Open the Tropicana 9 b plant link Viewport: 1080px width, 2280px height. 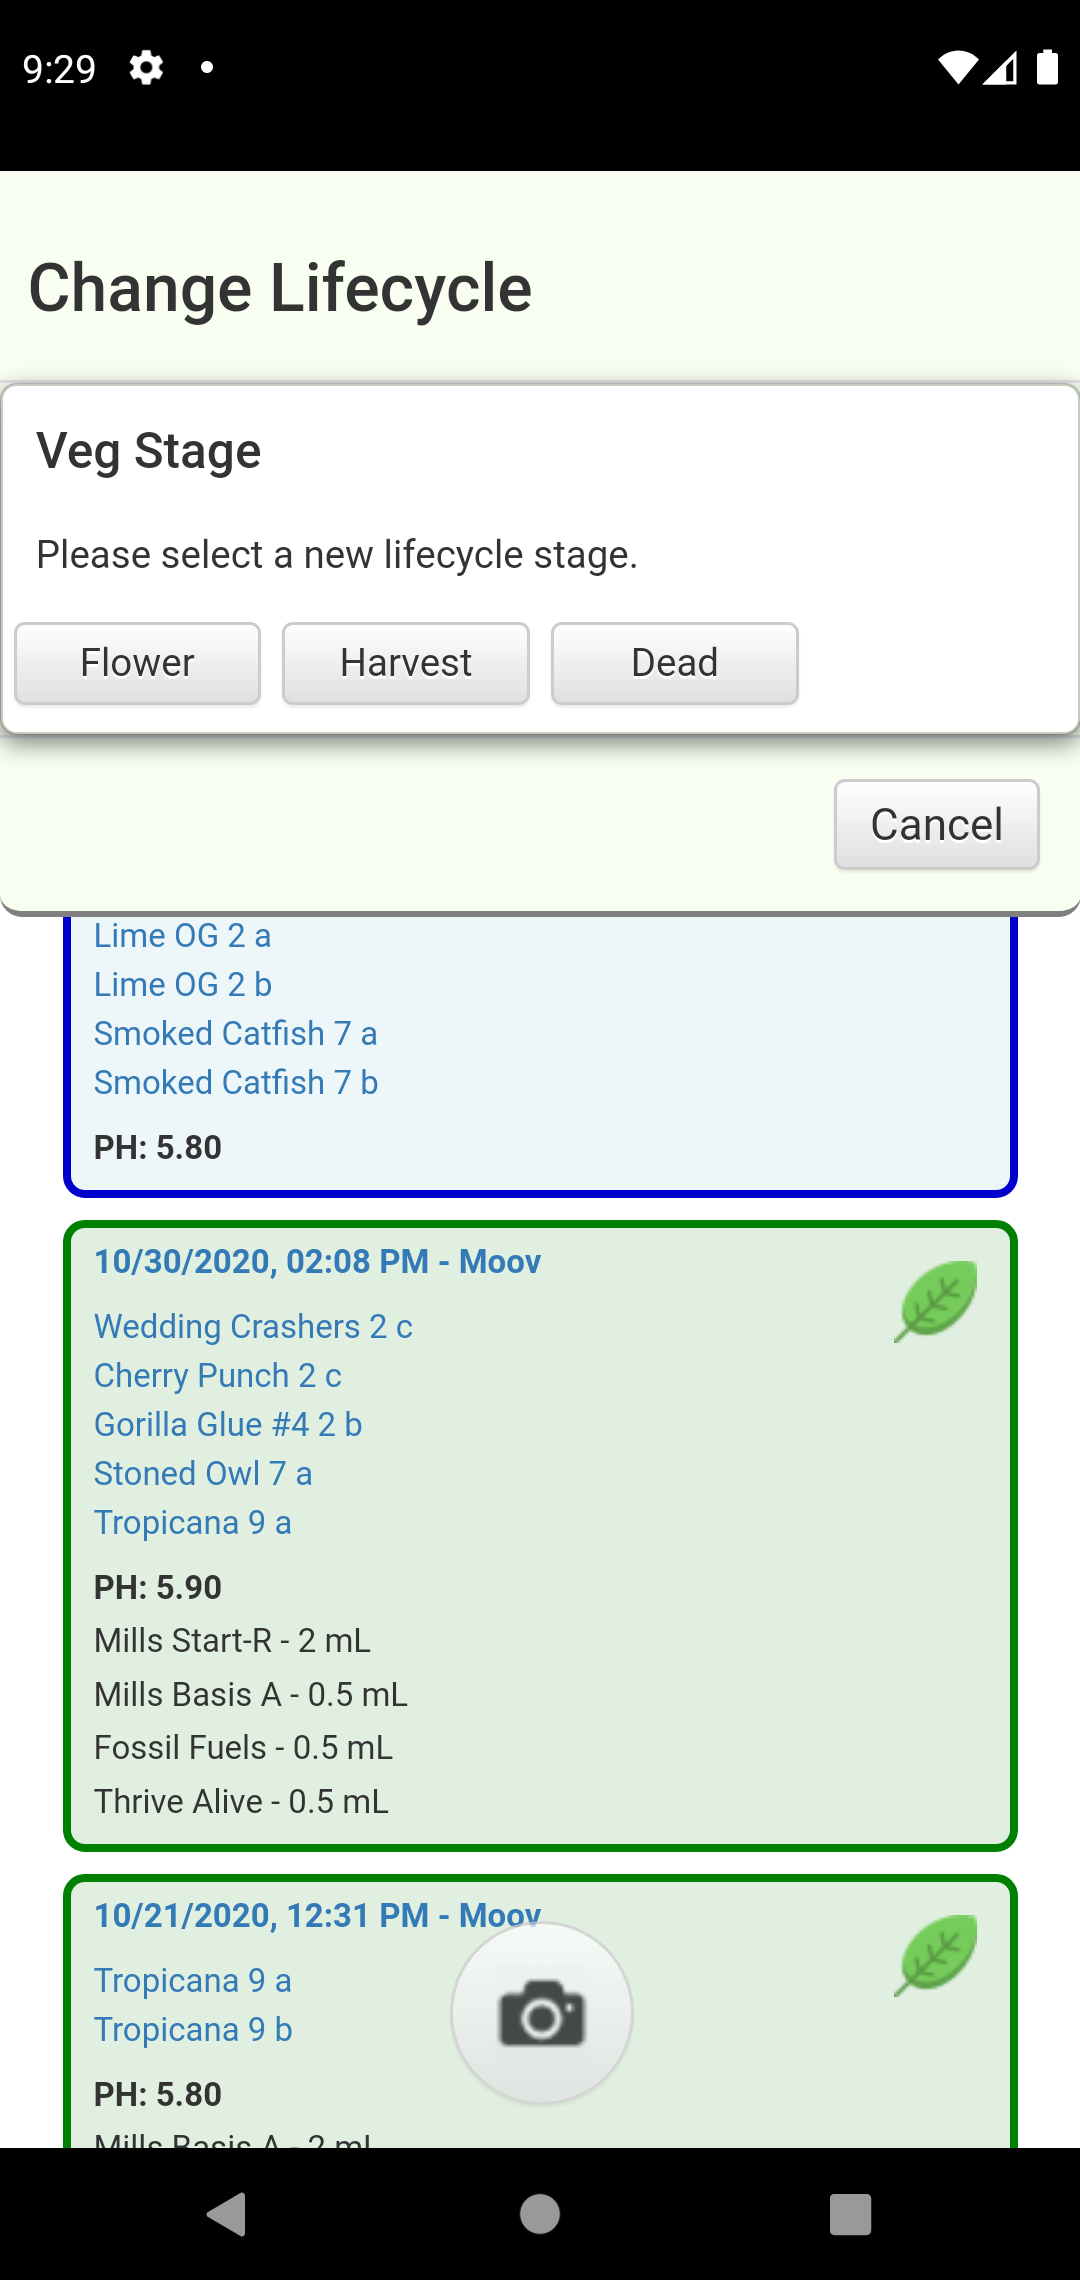click(193, 2029)
